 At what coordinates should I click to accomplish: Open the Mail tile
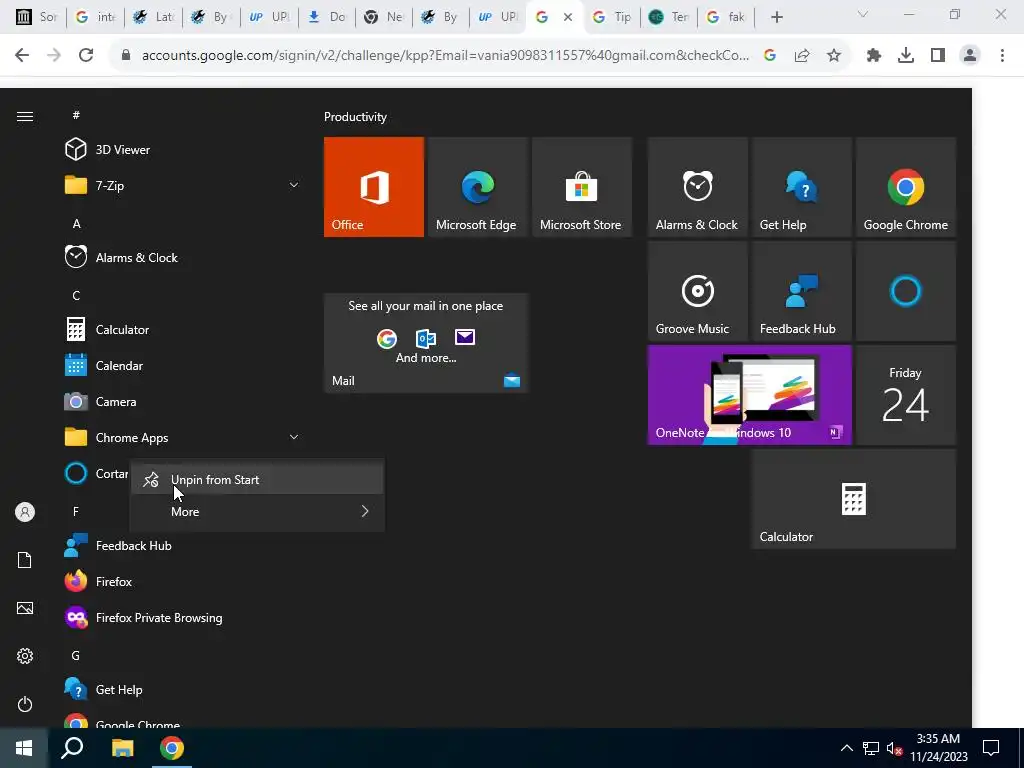click(426, 343)
